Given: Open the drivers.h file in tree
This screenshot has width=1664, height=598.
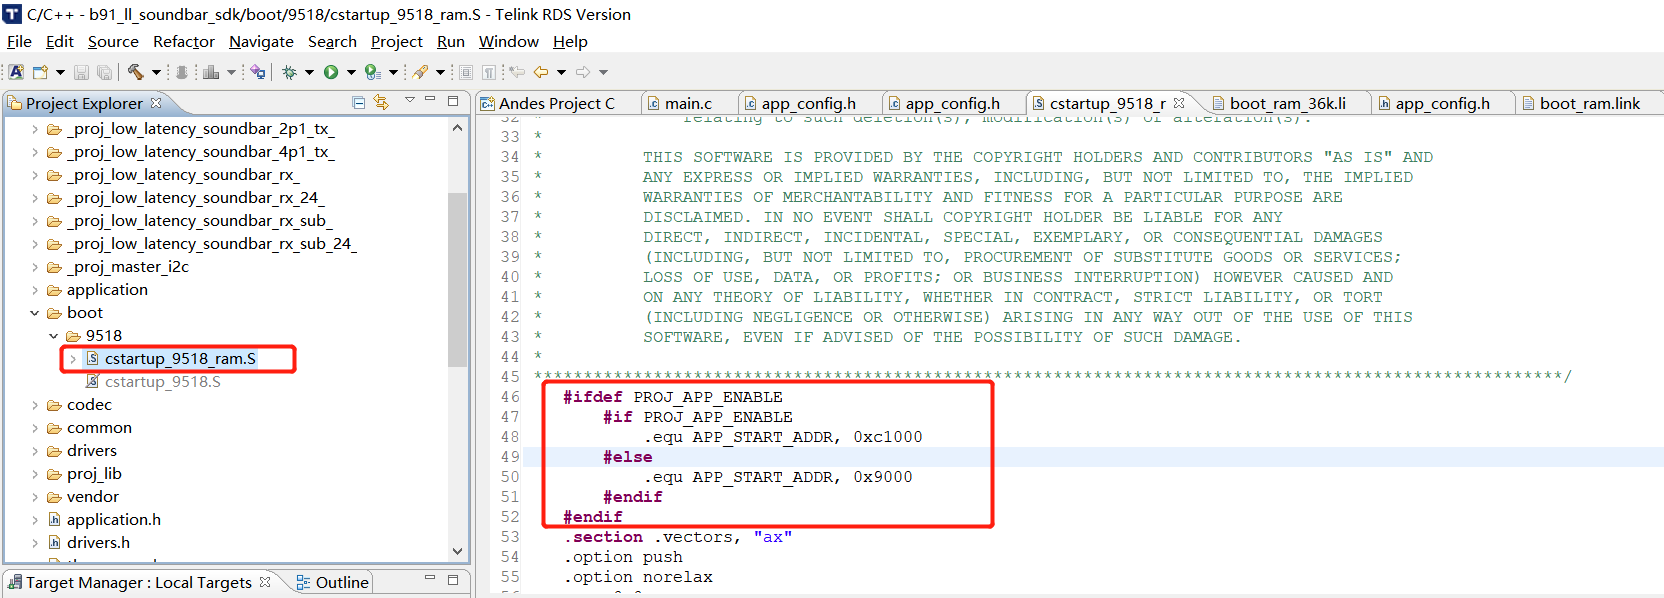Looking at the screenshot, I should point(98,543).
